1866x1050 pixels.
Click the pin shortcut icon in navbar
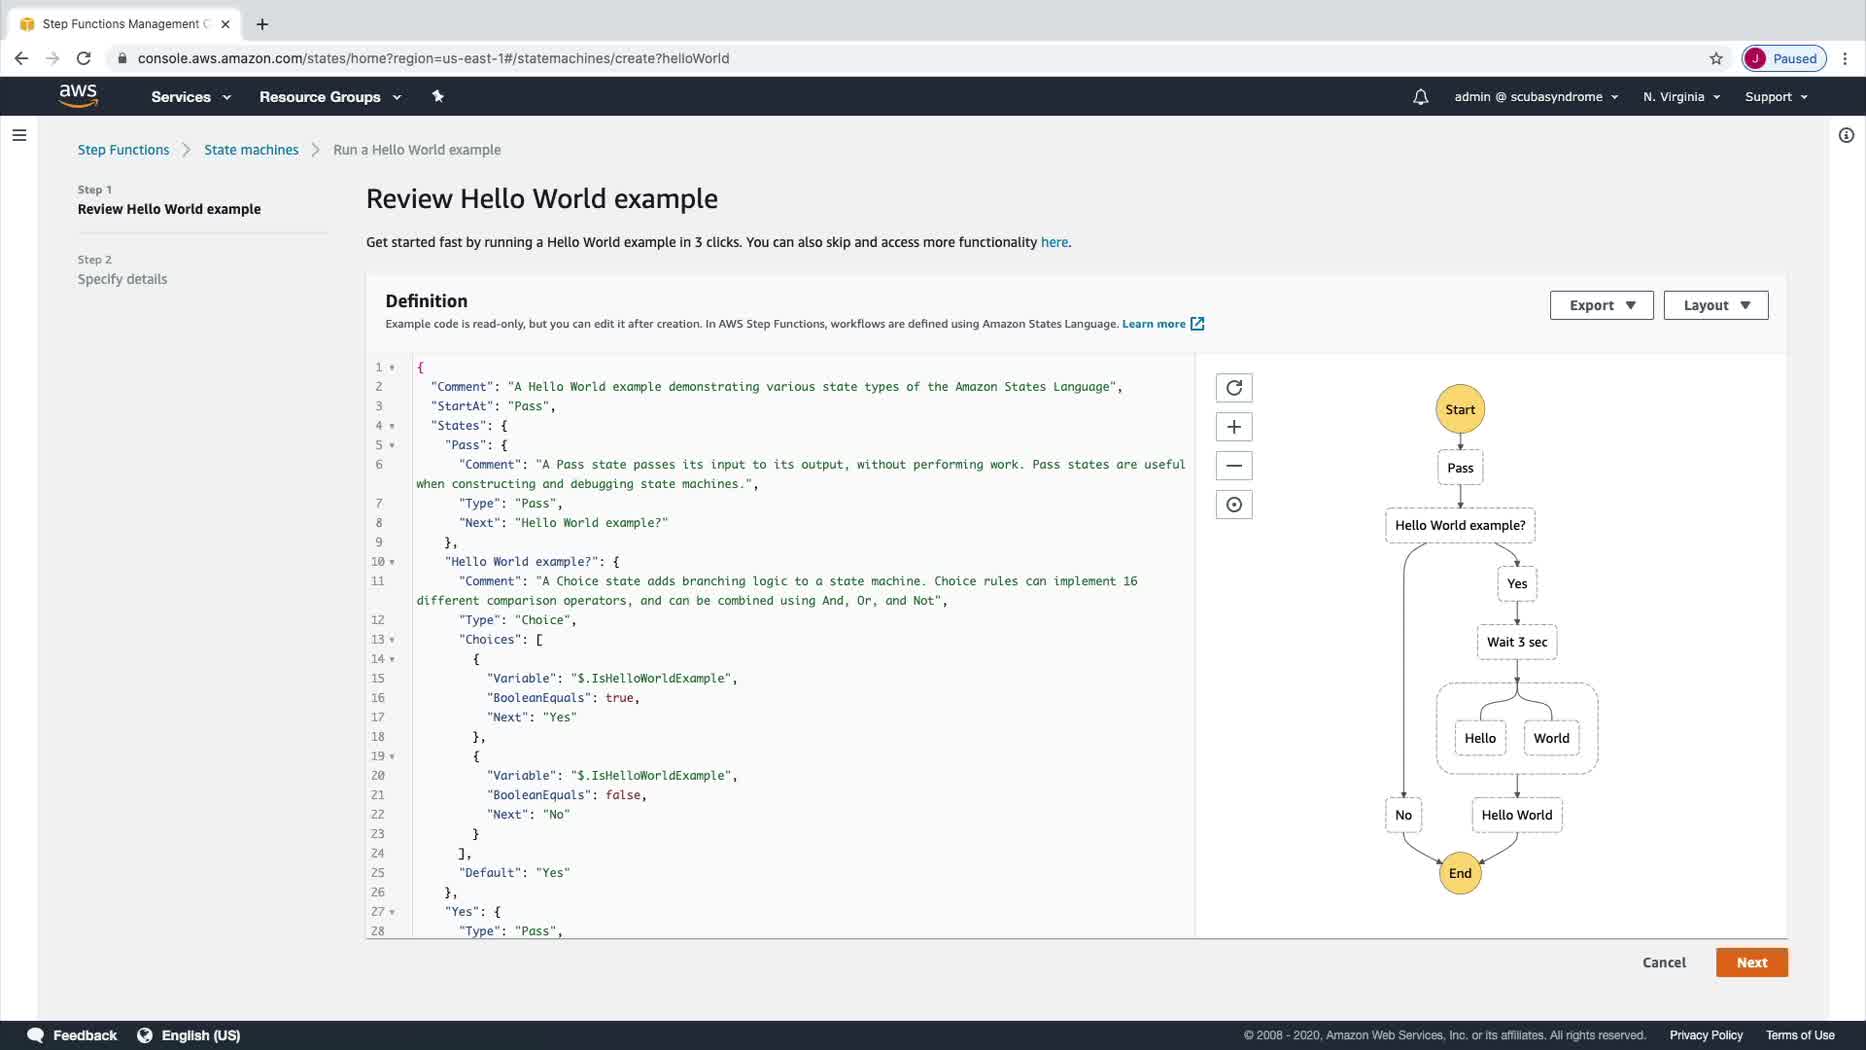point(437,97)
